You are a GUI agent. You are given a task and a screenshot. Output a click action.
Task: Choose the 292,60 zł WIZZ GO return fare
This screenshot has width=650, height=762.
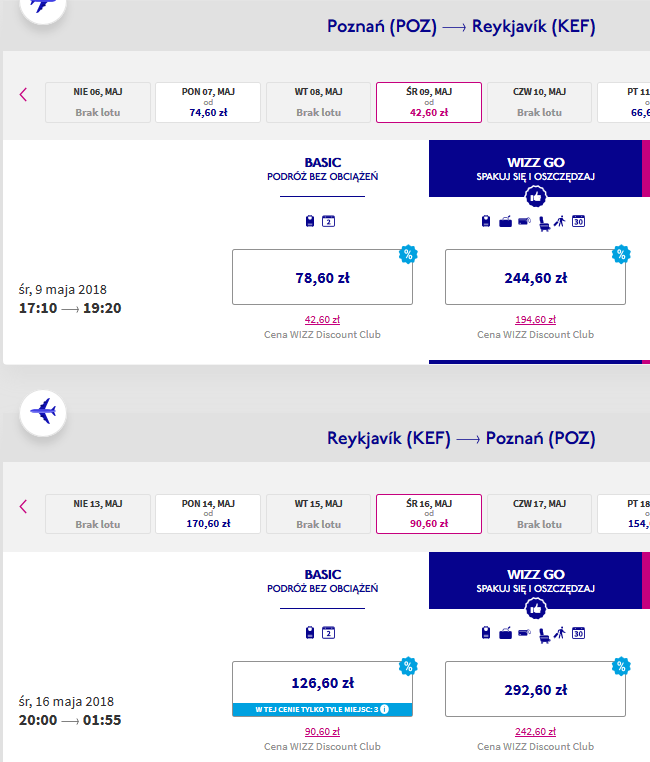coord(535,689)
